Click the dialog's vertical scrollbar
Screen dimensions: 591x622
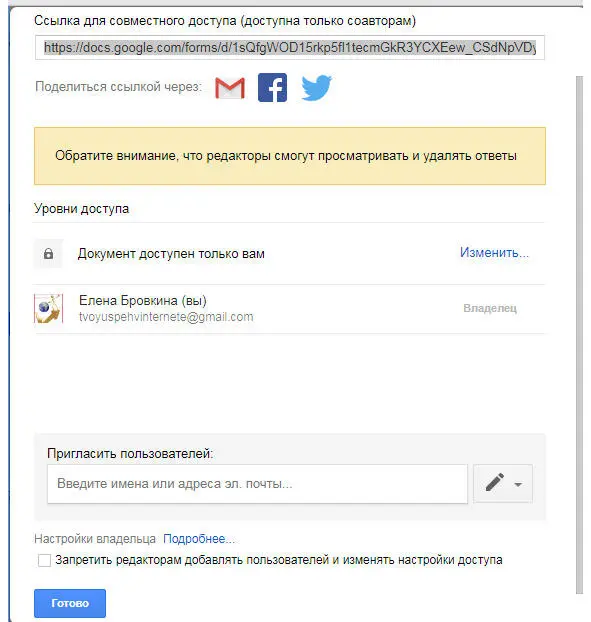tap(579, 334)
